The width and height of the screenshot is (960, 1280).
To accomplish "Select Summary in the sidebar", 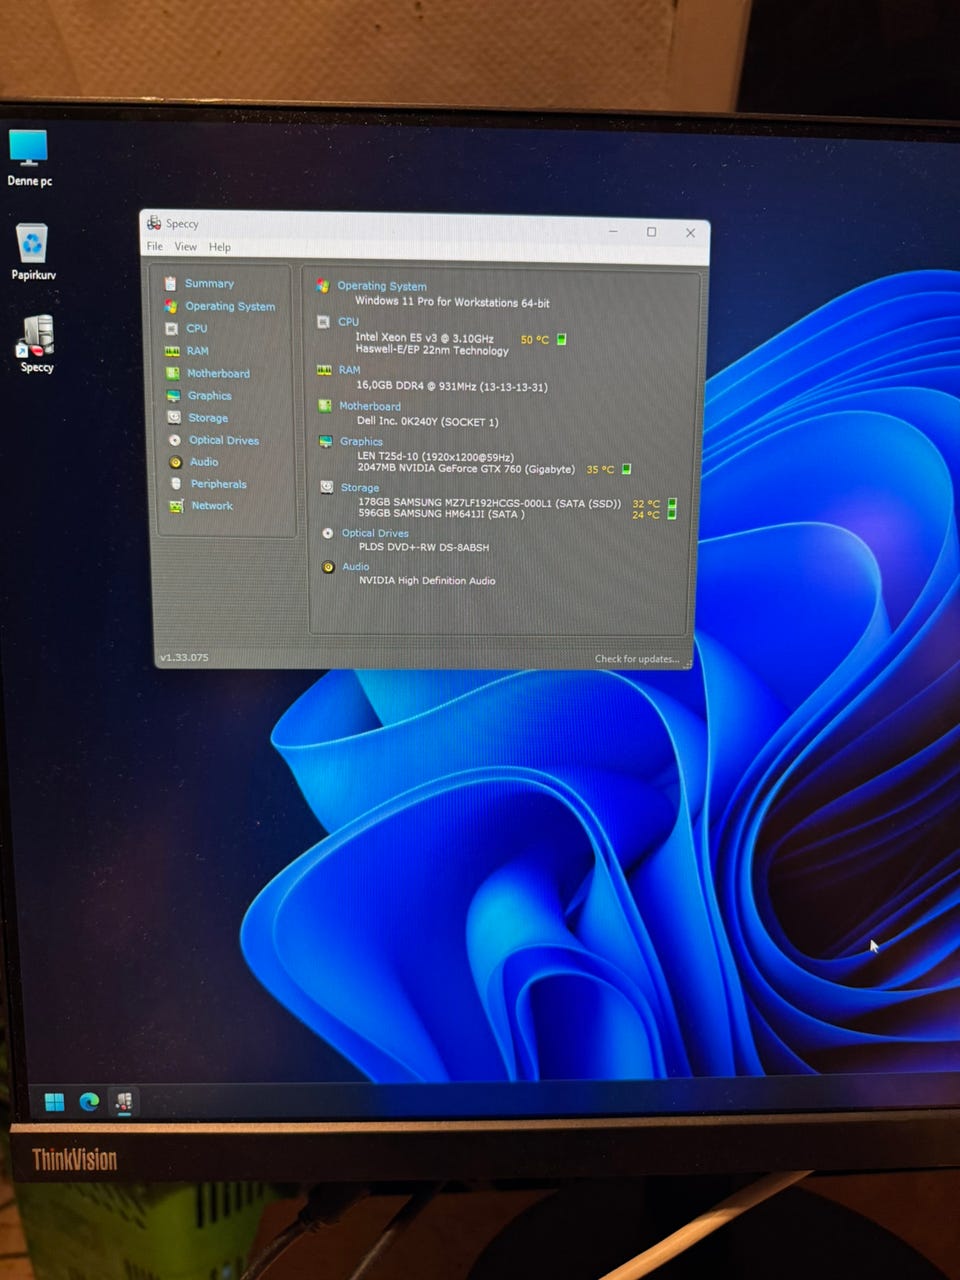I will click(x=209, y=283).
